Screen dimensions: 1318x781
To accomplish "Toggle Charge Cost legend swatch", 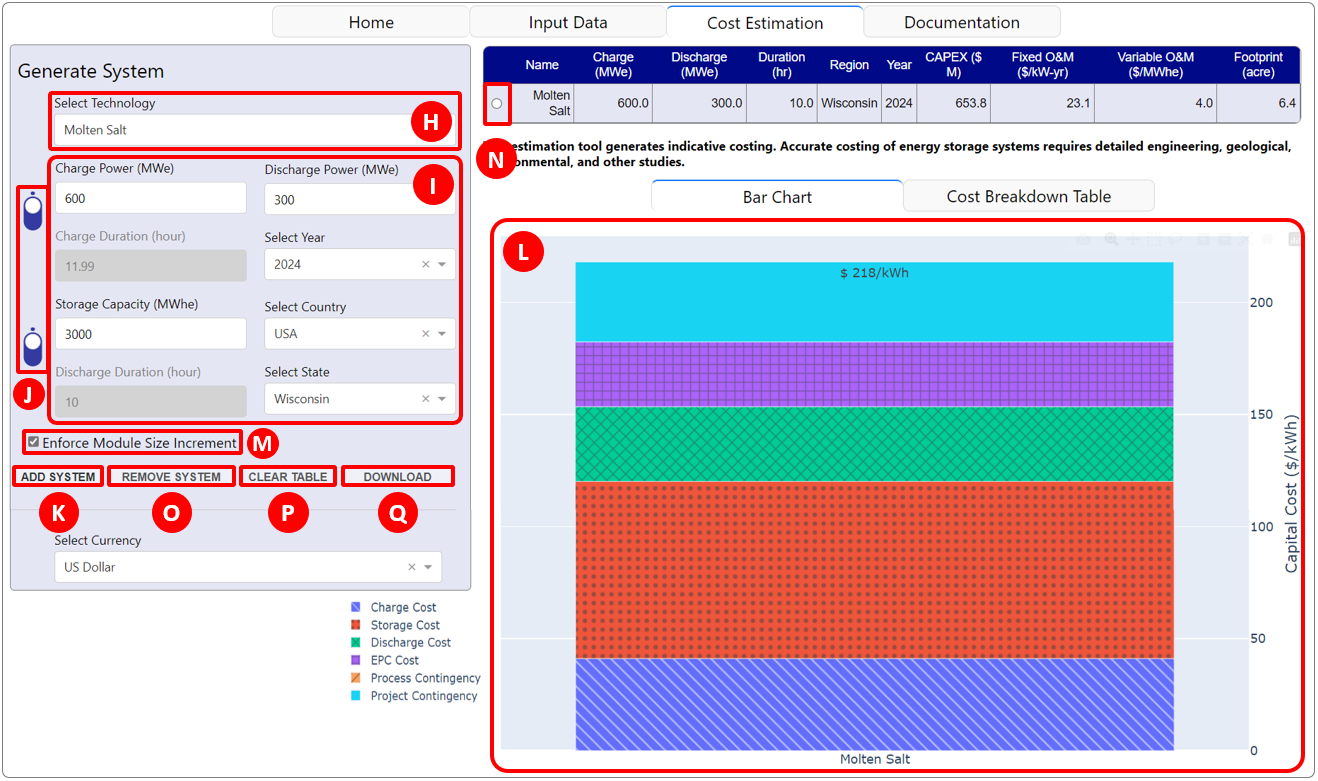I will (x=356, y=607).
